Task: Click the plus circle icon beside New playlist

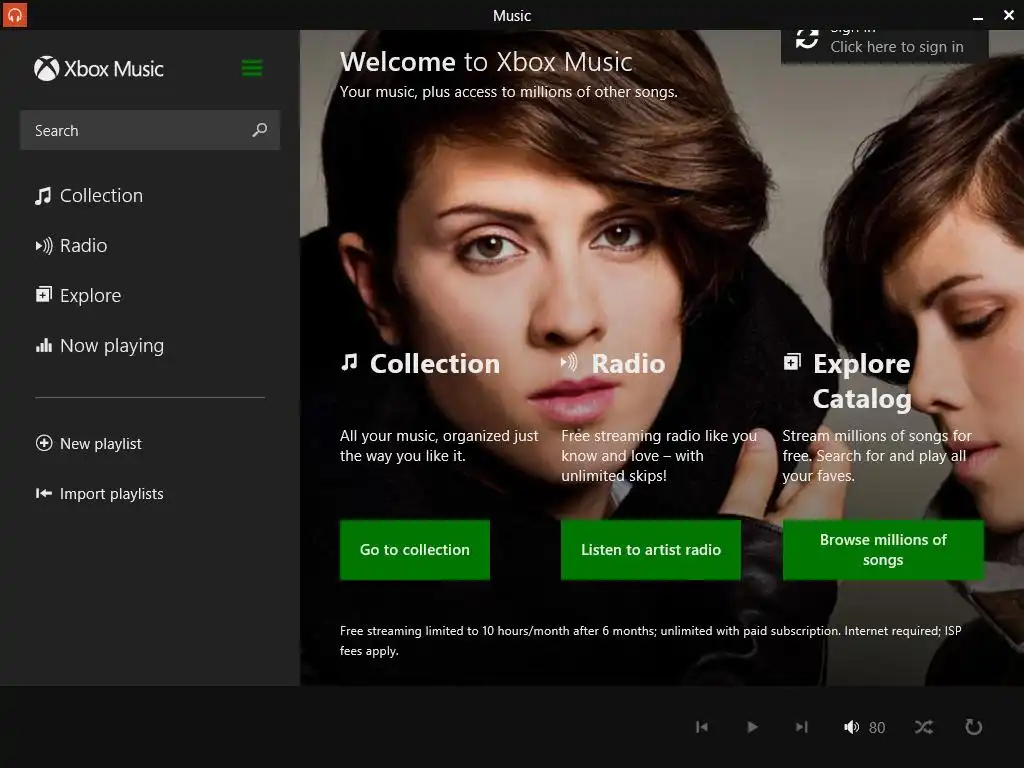Action: (x=44, y=443)
